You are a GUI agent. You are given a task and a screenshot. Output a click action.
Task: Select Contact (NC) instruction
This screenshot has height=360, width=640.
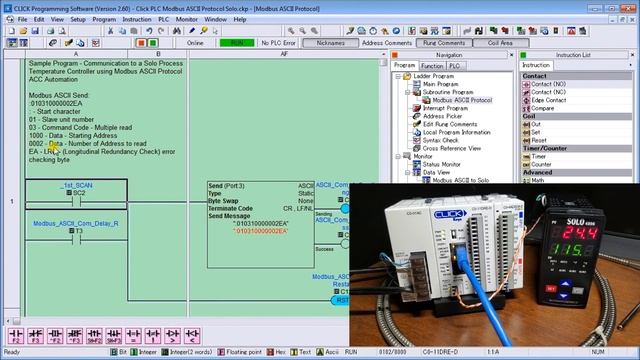pyautogui.click(x=548, y=92)
